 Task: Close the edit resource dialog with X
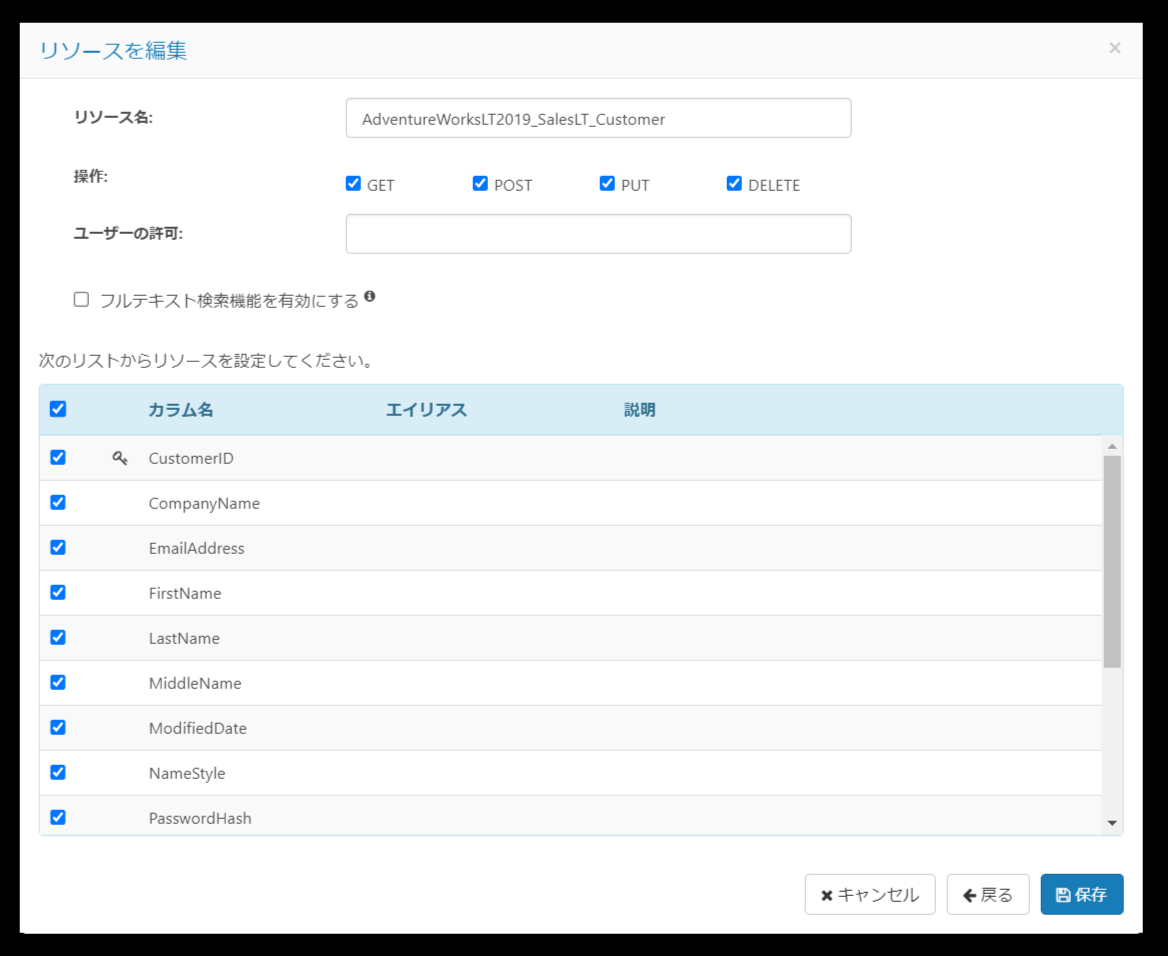click(x=1114, y=48)
